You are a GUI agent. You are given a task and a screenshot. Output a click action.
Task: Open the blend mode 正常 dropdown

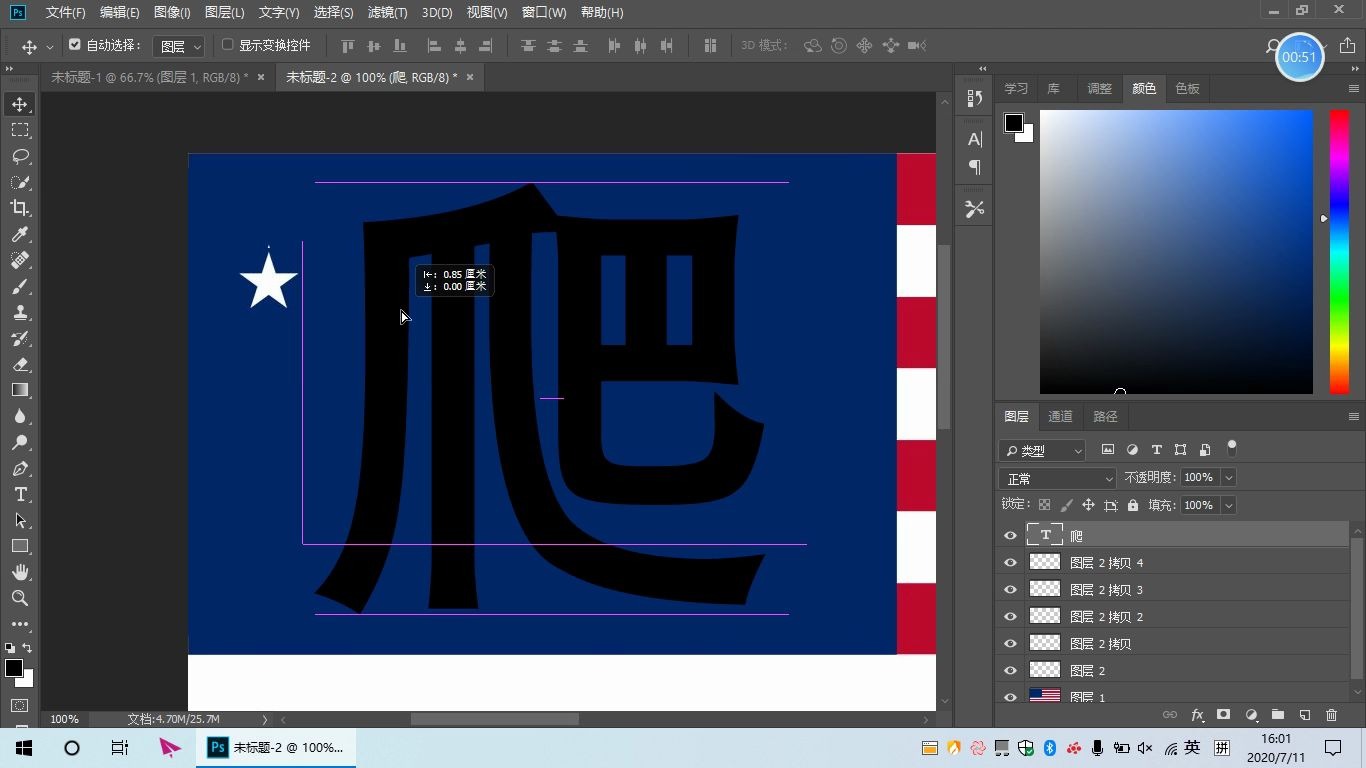coord(1058,478)
